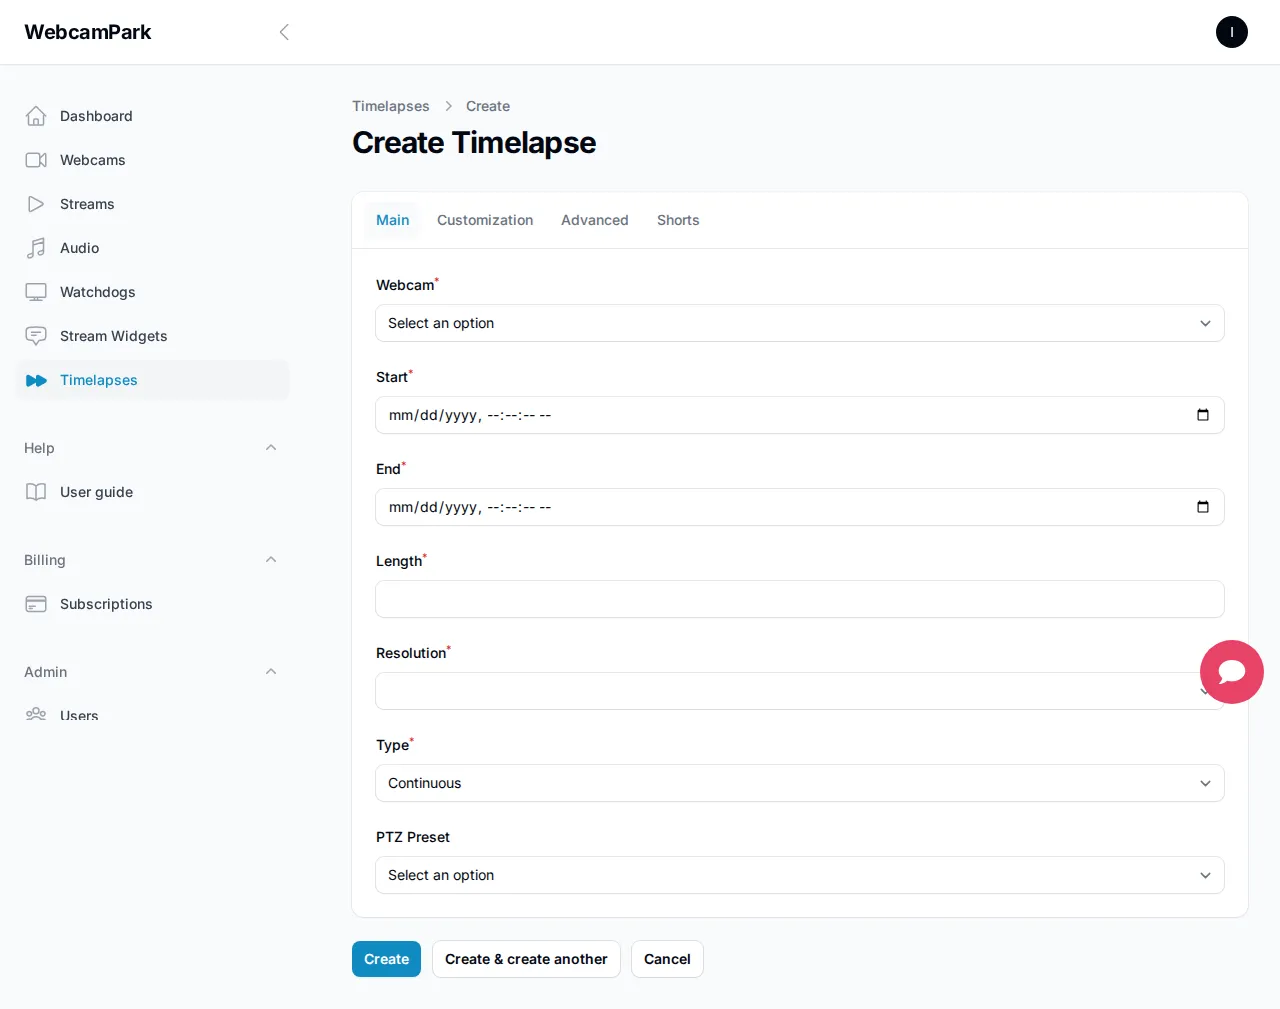Expand the Webcam dropdown

(799, 323)
